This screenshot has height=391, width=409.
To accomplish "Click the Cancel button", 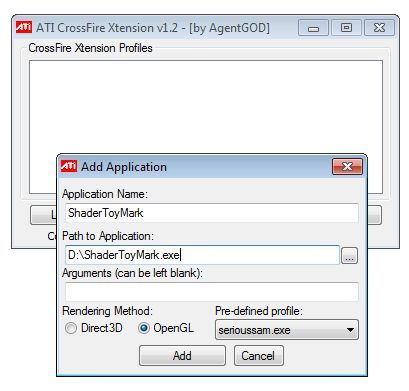I will (x=259, y=356).
